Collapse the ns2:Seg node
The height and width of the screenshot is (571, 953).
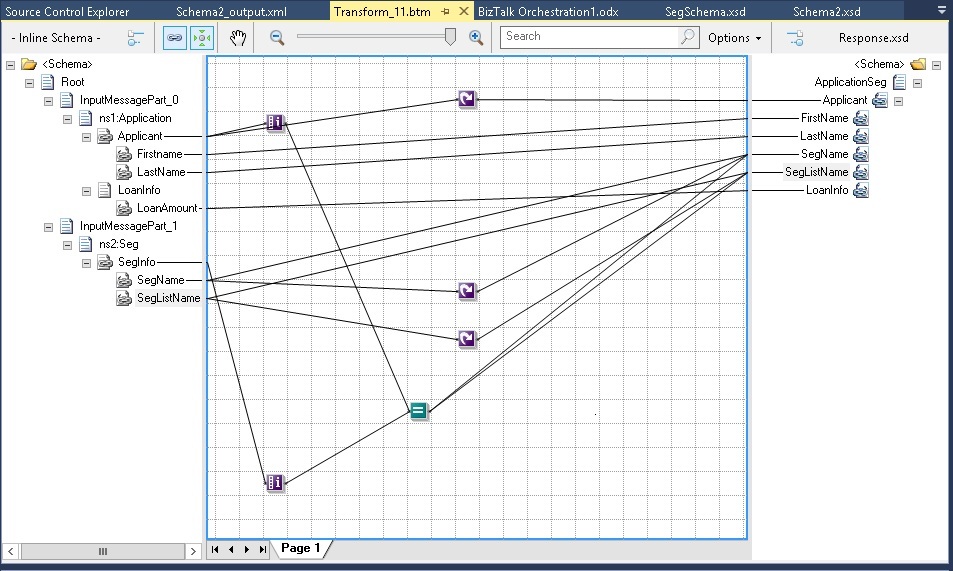pyautogui.click(x=67, y=245)
